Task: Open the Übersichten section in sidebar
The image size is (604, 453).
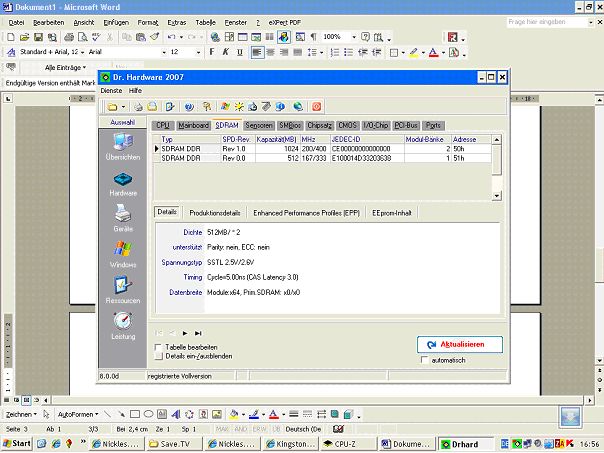Action: pyautogui.click(x=123, y=147)
